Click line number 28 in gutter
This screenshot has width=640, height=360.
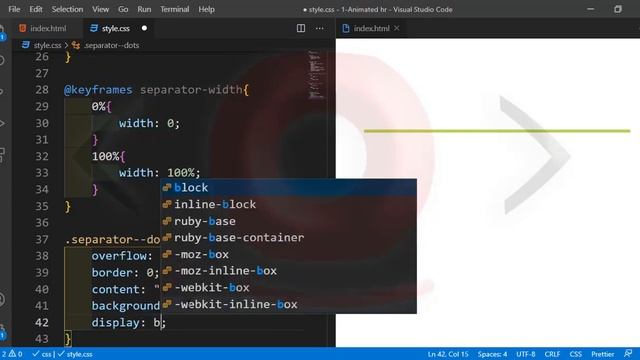click(x=42, y=90)
